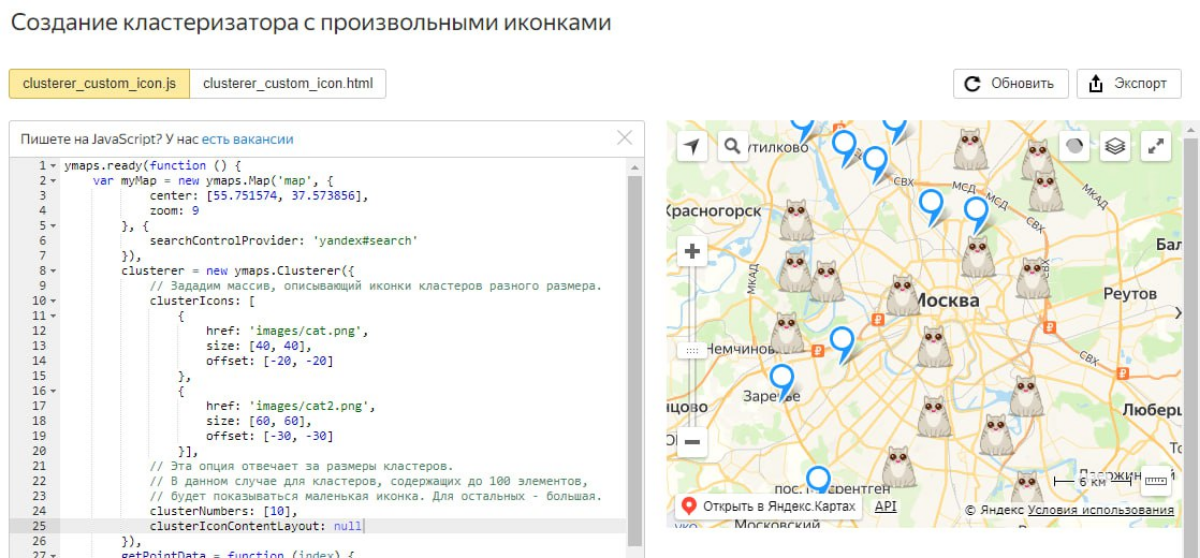The height and width of the screenshot is (558, 1200).
Task: Click the geolocation arrow on the map
Action: point(692,147)
